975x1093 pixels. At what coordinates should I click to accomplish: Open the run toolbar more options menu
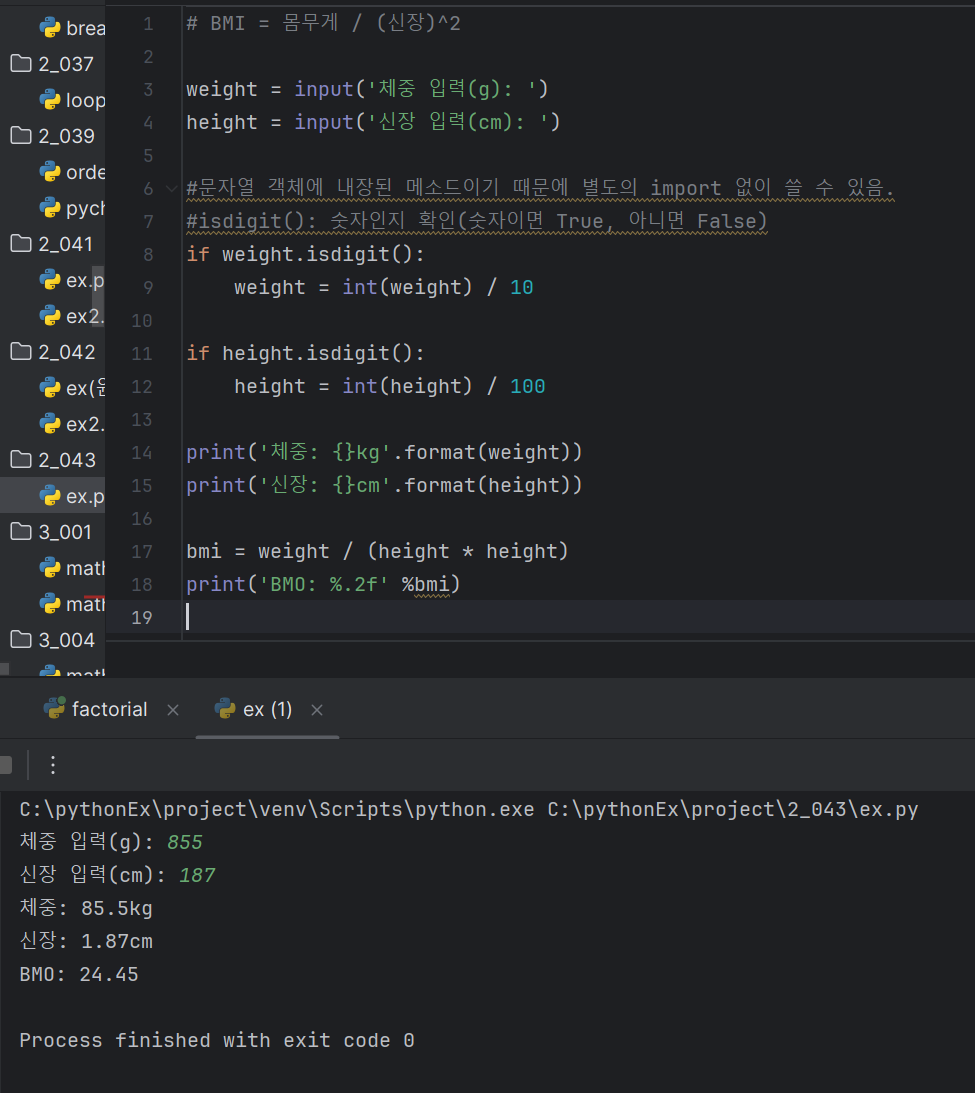pos(53,765)
